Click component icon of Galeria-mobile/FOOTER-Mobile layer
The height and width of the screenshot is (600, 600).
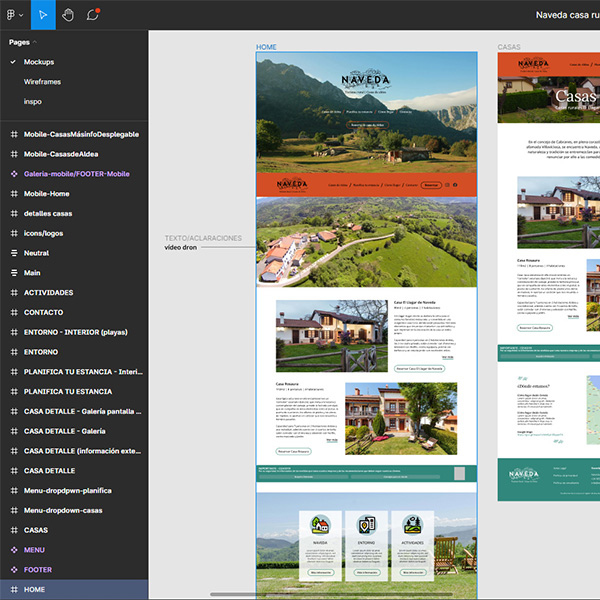coord(14,174)
